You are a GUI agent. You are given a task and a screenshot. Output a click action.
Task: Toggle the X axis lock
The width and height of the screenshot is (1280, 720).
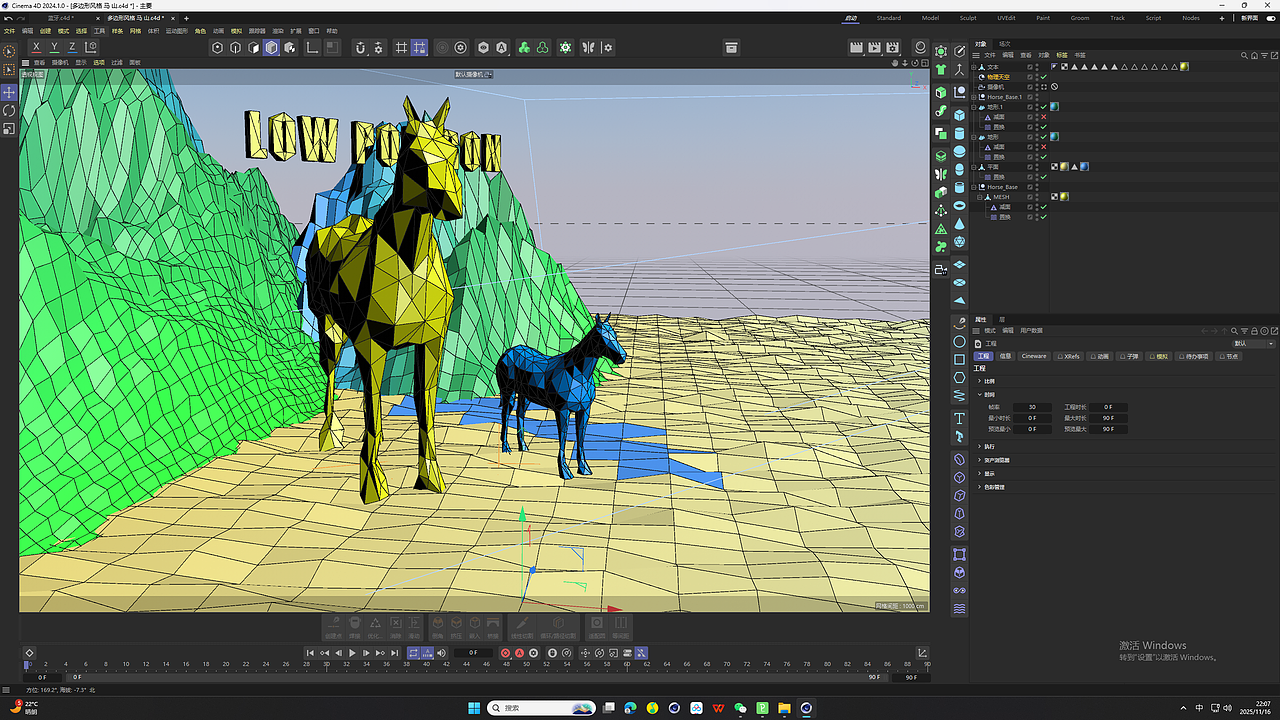(x=37, y=47)
